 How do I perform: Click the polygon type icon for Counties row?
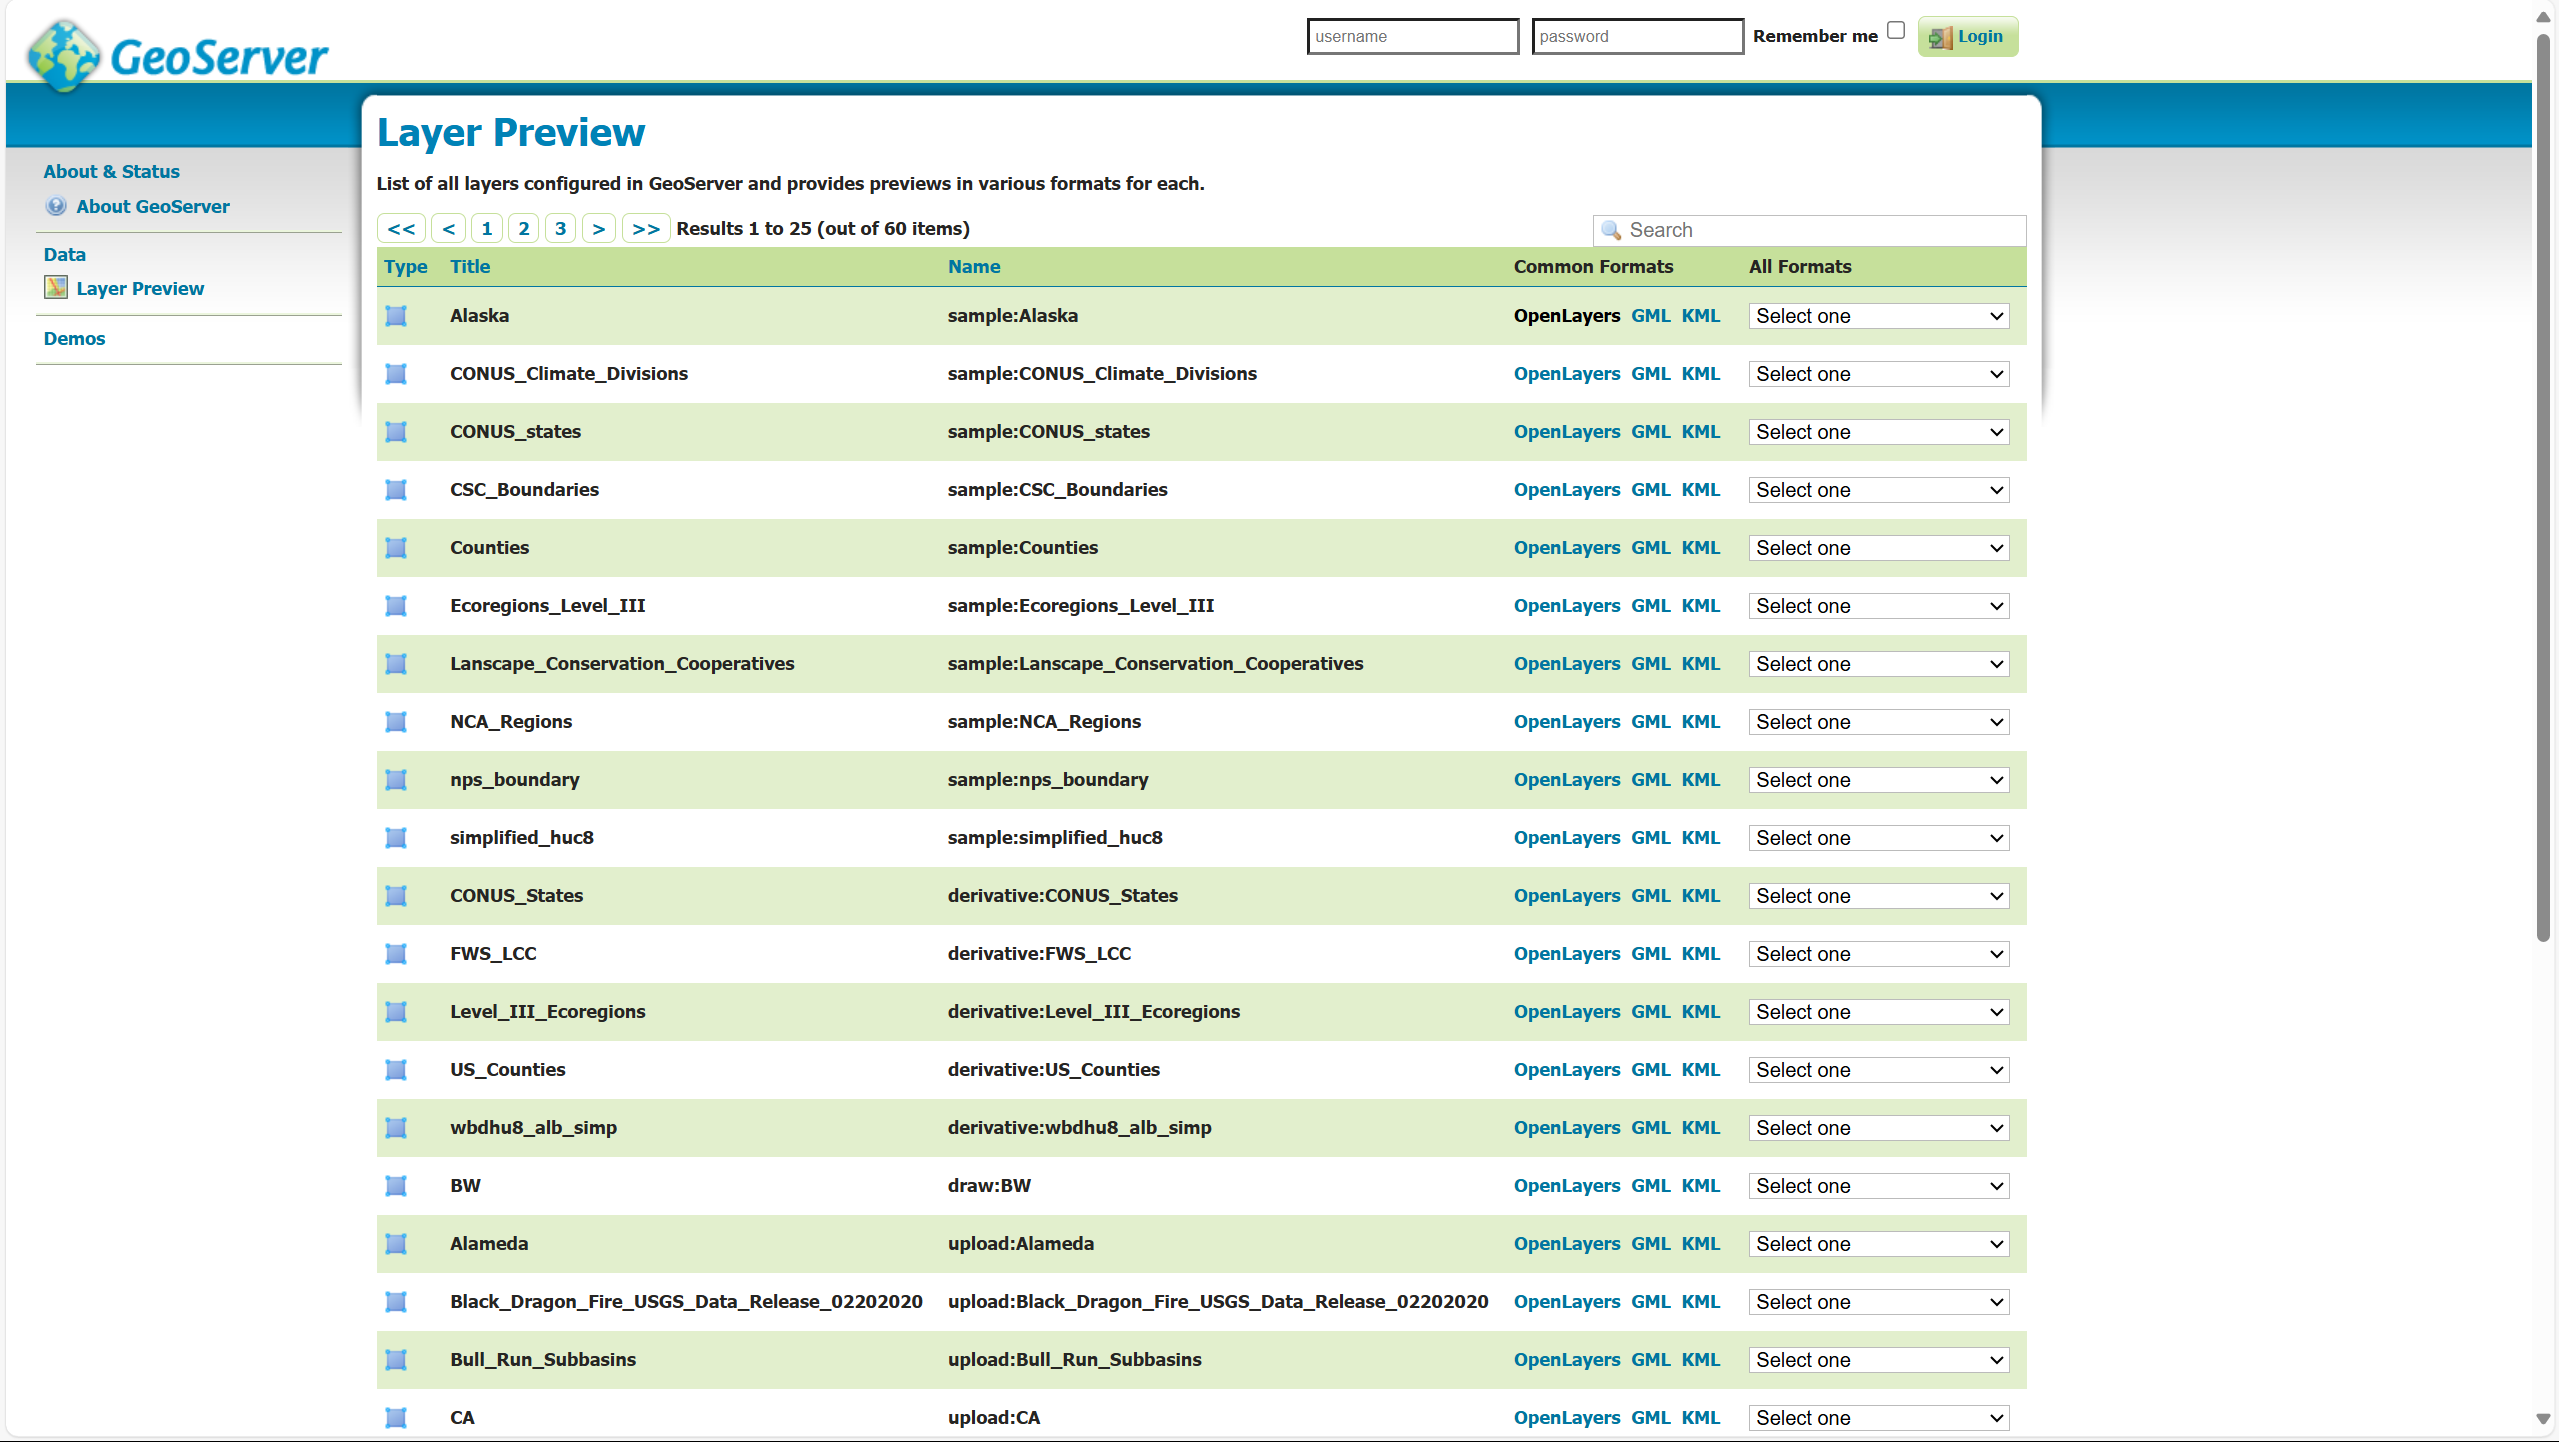396,548
